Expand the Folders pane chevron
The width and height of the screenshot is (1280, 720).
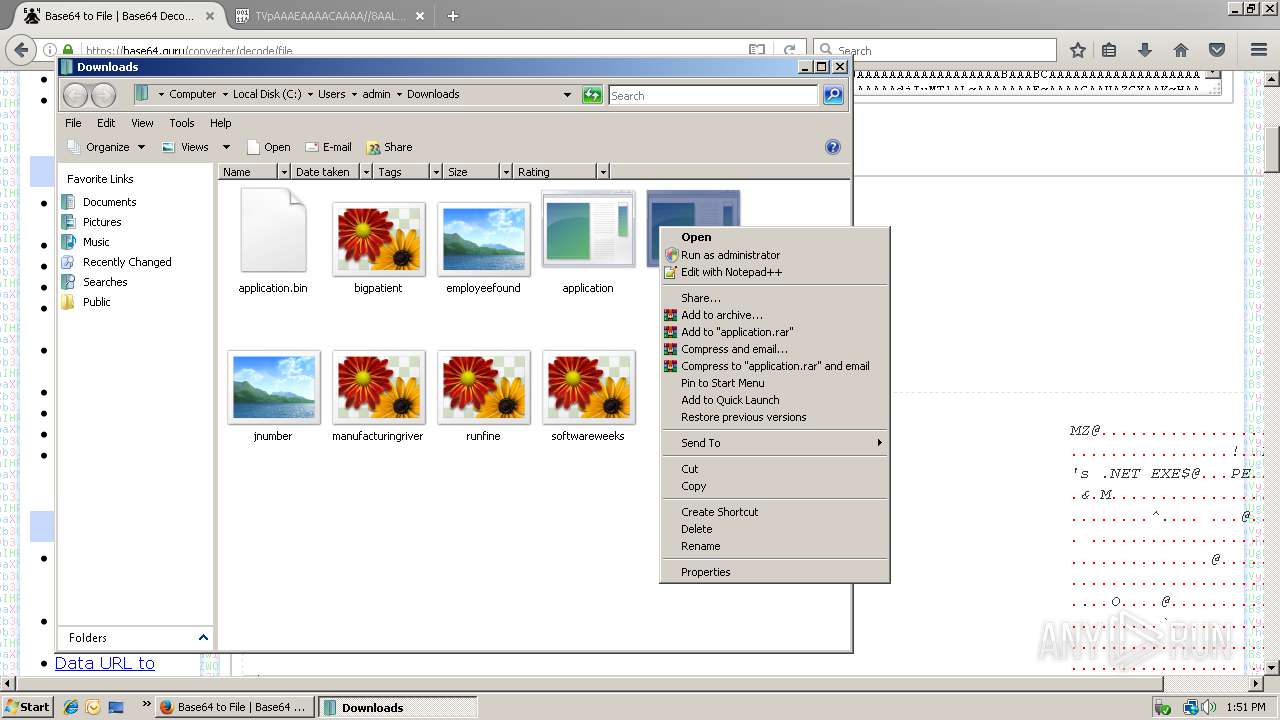click(203, 637)
